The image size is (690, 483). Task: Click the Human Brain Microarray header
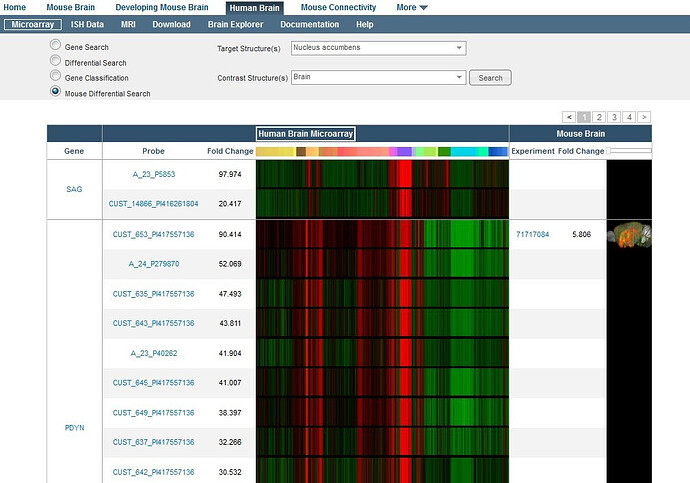coord(305,134)
